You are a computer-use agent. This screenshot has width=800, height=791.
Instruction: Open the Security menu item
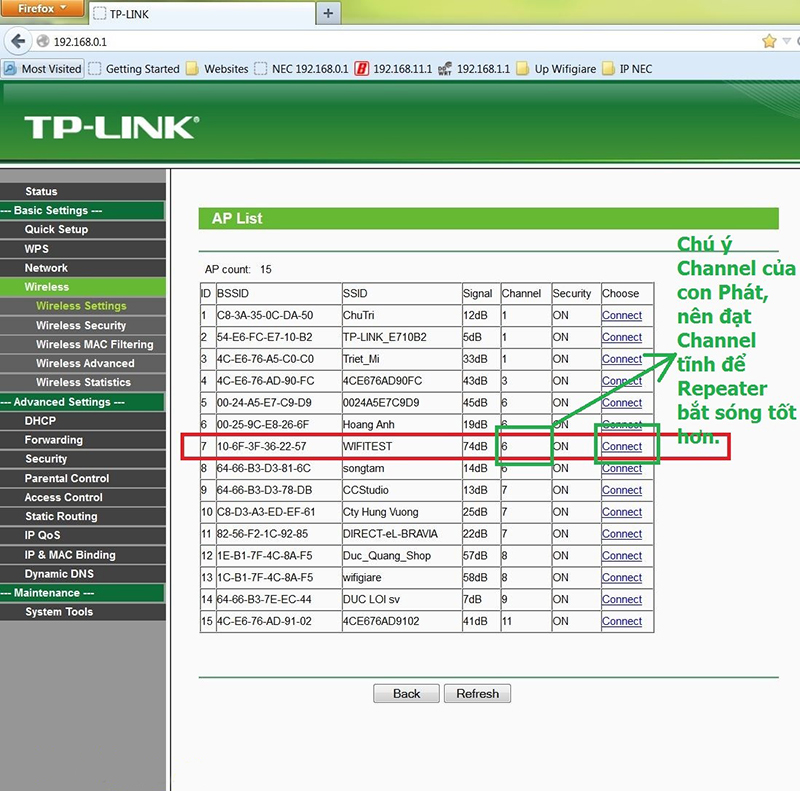[x=83, y=459]
